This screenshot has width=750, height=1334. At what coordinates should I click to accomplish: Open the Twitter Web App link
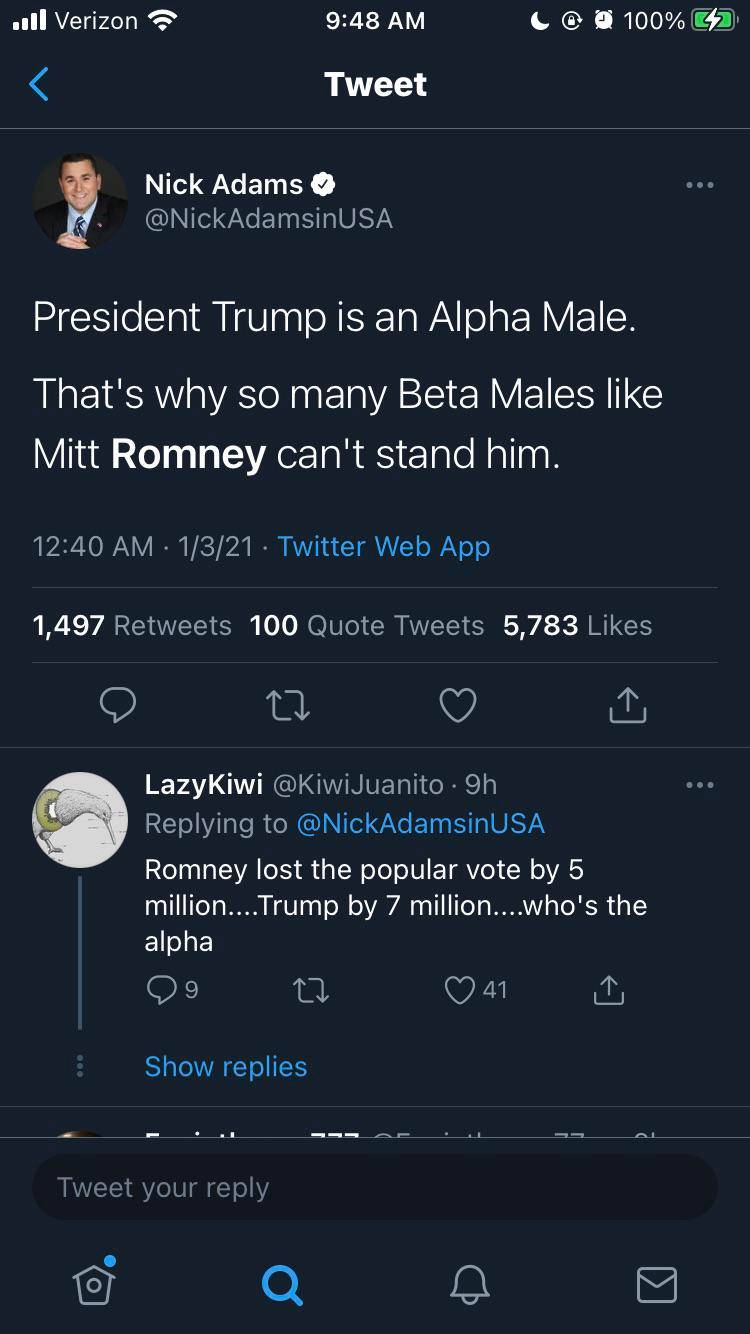pos(383,547)
